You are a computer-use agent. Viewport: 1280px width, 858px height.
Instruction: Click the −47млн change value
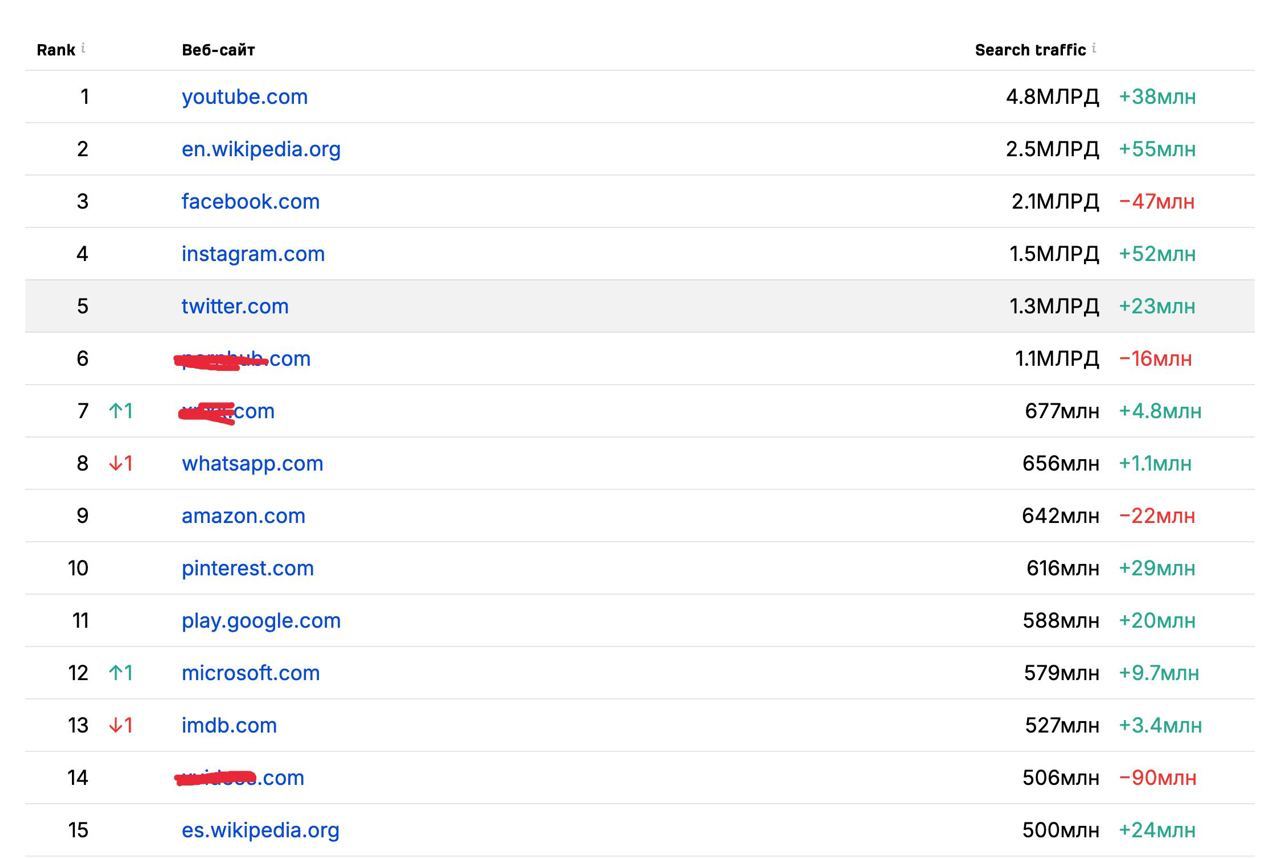tap(1157, 201)
